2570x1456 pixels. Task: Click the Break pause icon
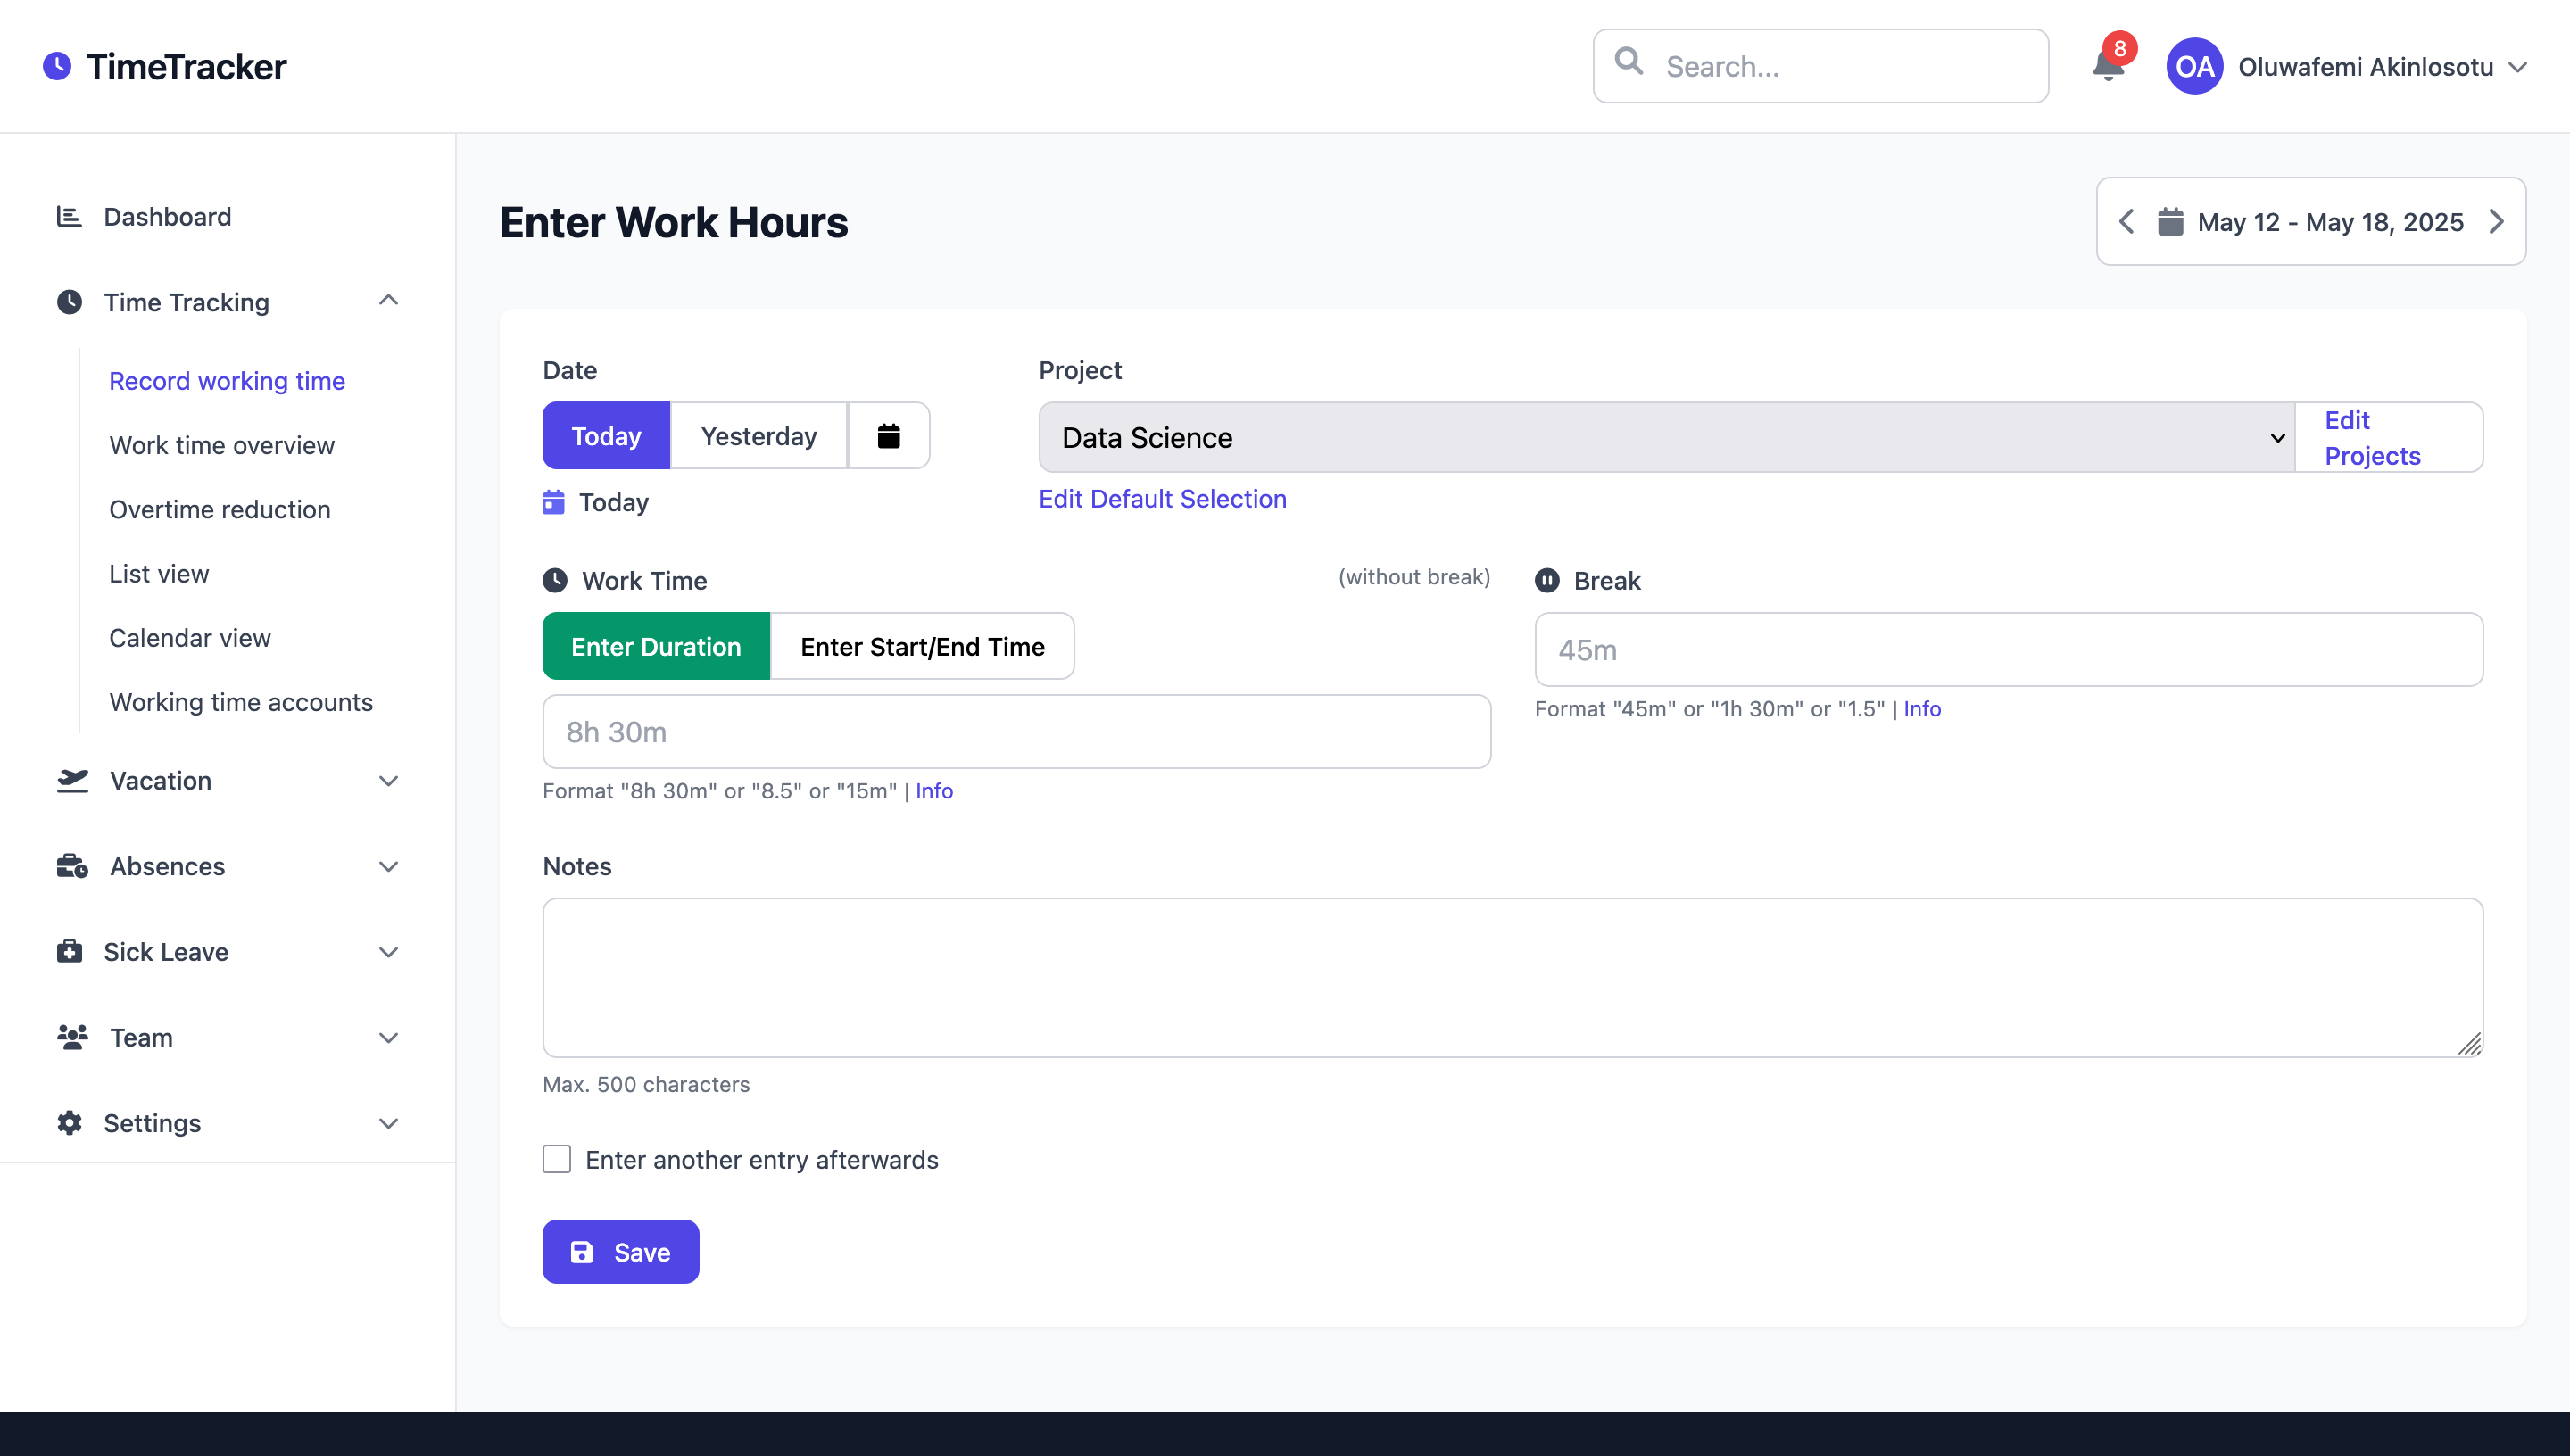point(1547,580)
